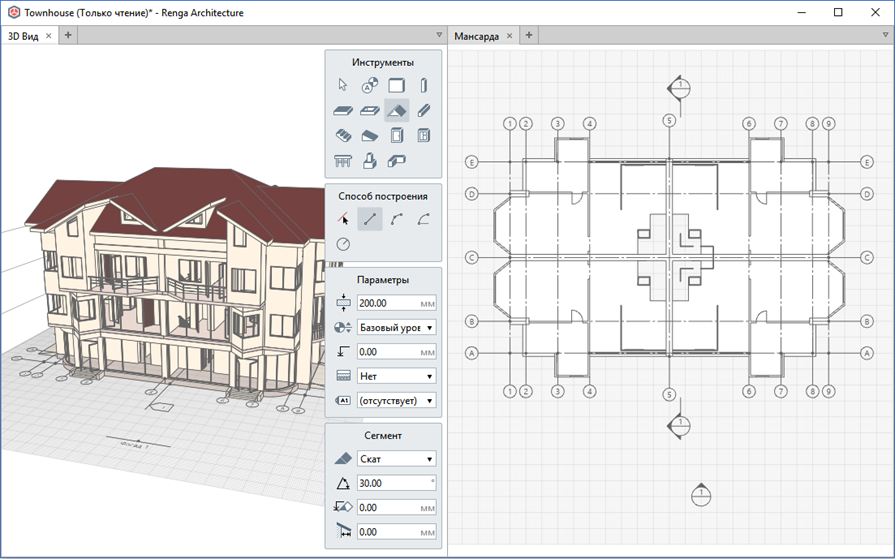Switch to the Мансарда tab
Image resolution: width=895 pixels, height=559 pixels.
click(x=477, y=36)
